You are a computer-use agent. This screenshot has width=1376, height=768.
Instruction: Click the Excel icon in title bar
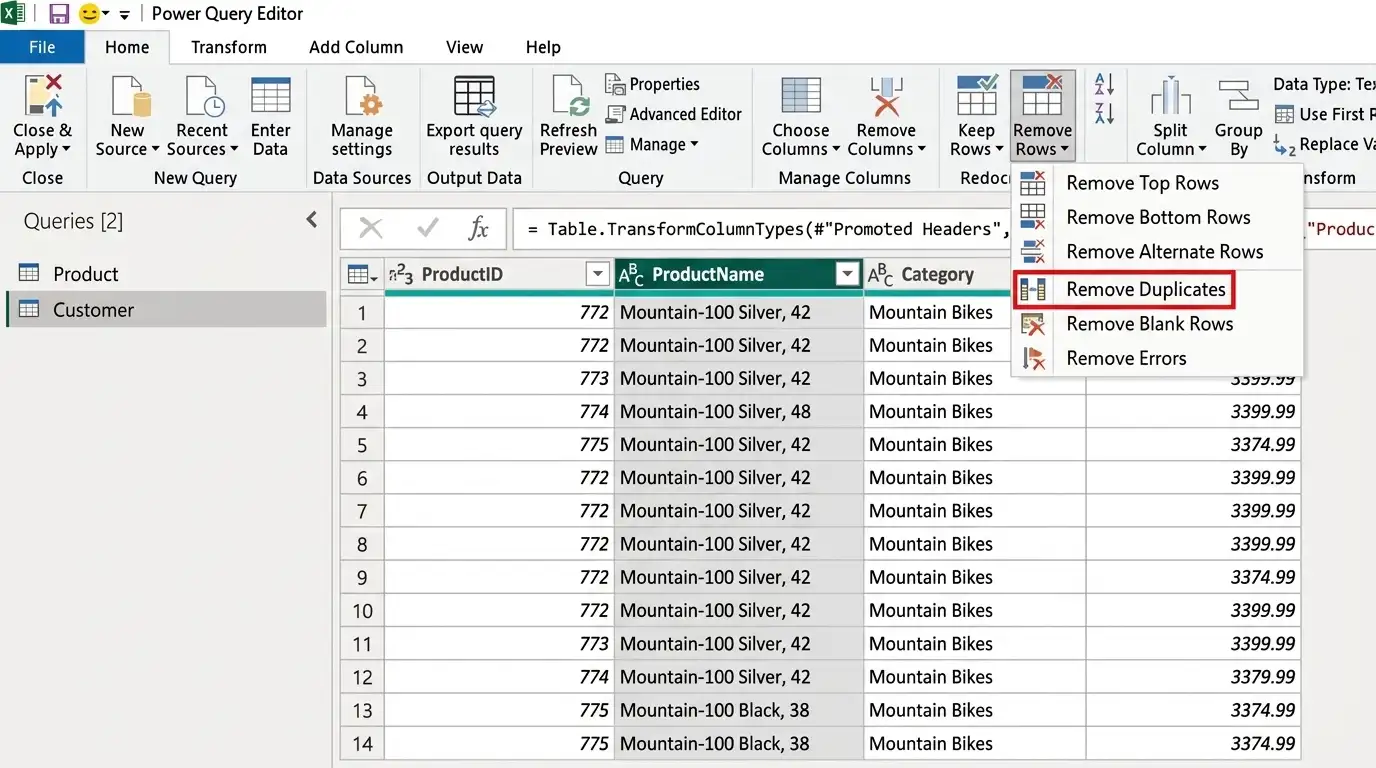tap(13, 14)
